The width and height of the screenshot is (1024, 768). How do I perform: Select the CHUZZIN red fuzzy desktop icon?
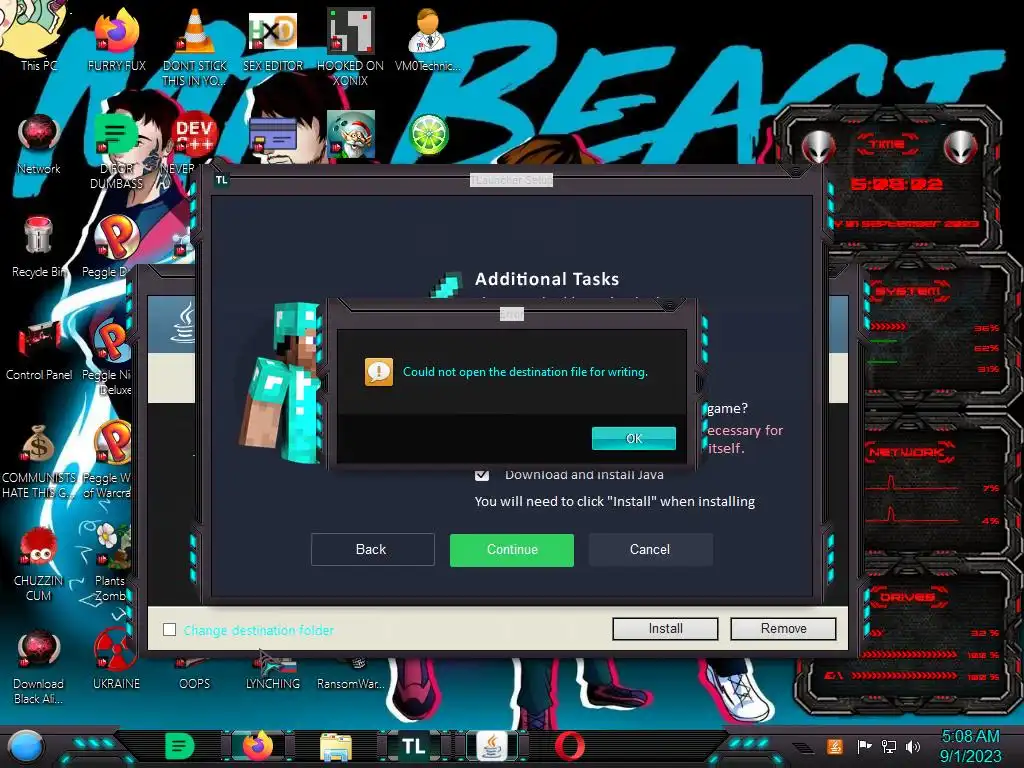(x=39, y=564)
